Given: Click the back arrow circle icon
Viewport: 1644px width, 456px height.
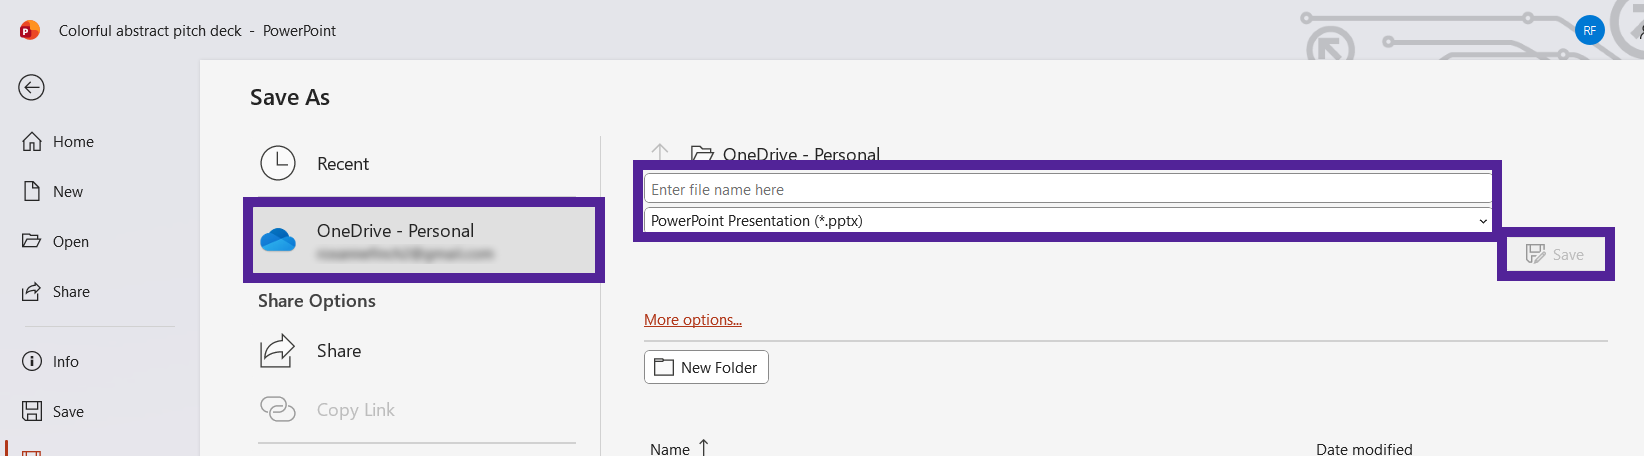Looking at the screenshot, I should coord(31,88).
